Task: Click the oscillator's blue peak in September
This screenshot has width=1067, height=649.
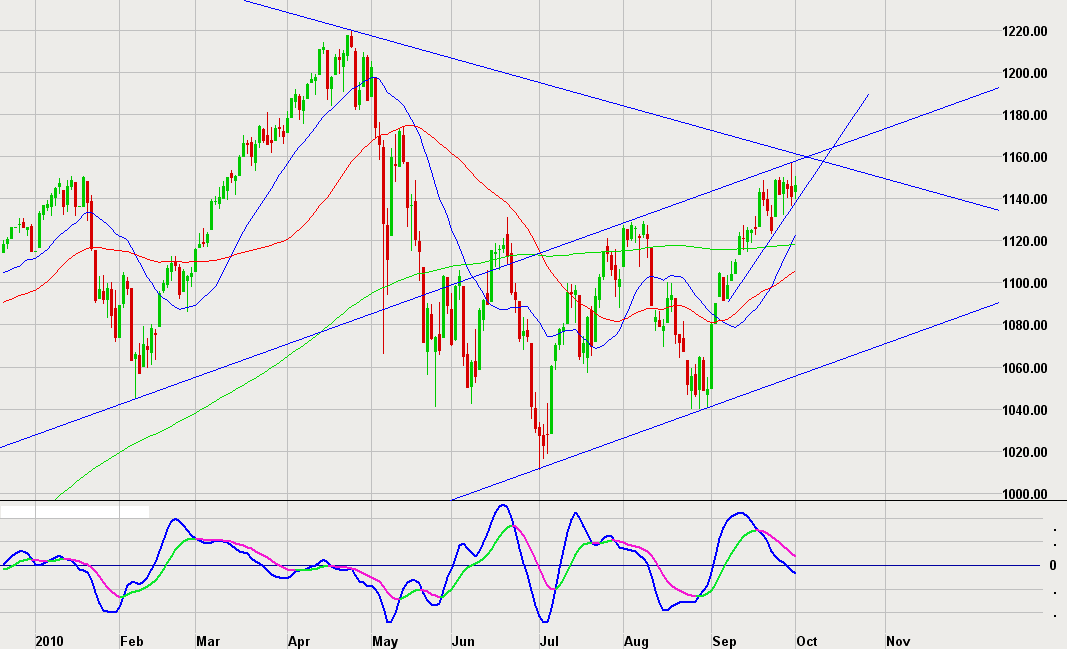Action: point(739,513)
